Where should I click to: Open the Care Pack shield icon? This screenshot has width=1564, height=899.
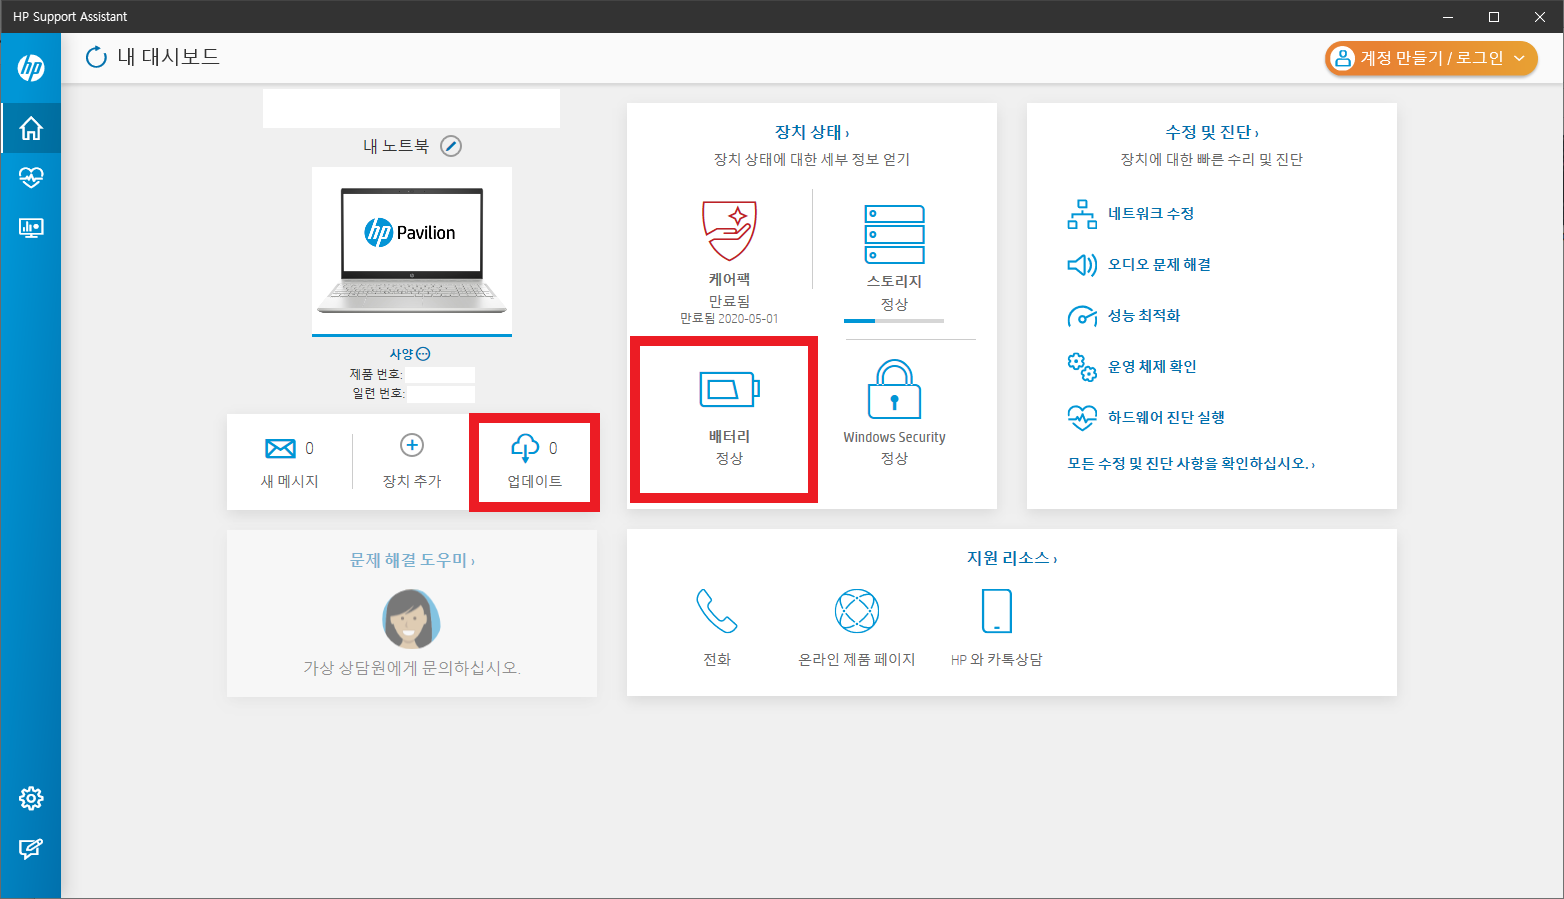(x=730, y=231)
